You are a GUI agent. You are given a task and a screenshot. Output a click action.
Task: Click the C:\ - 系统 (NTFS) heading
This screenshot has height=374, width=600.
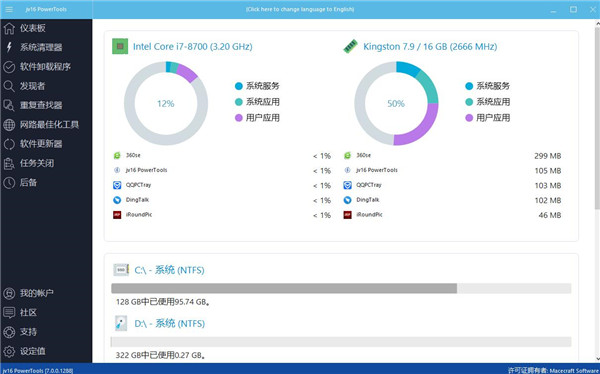[x=169, y=270]
